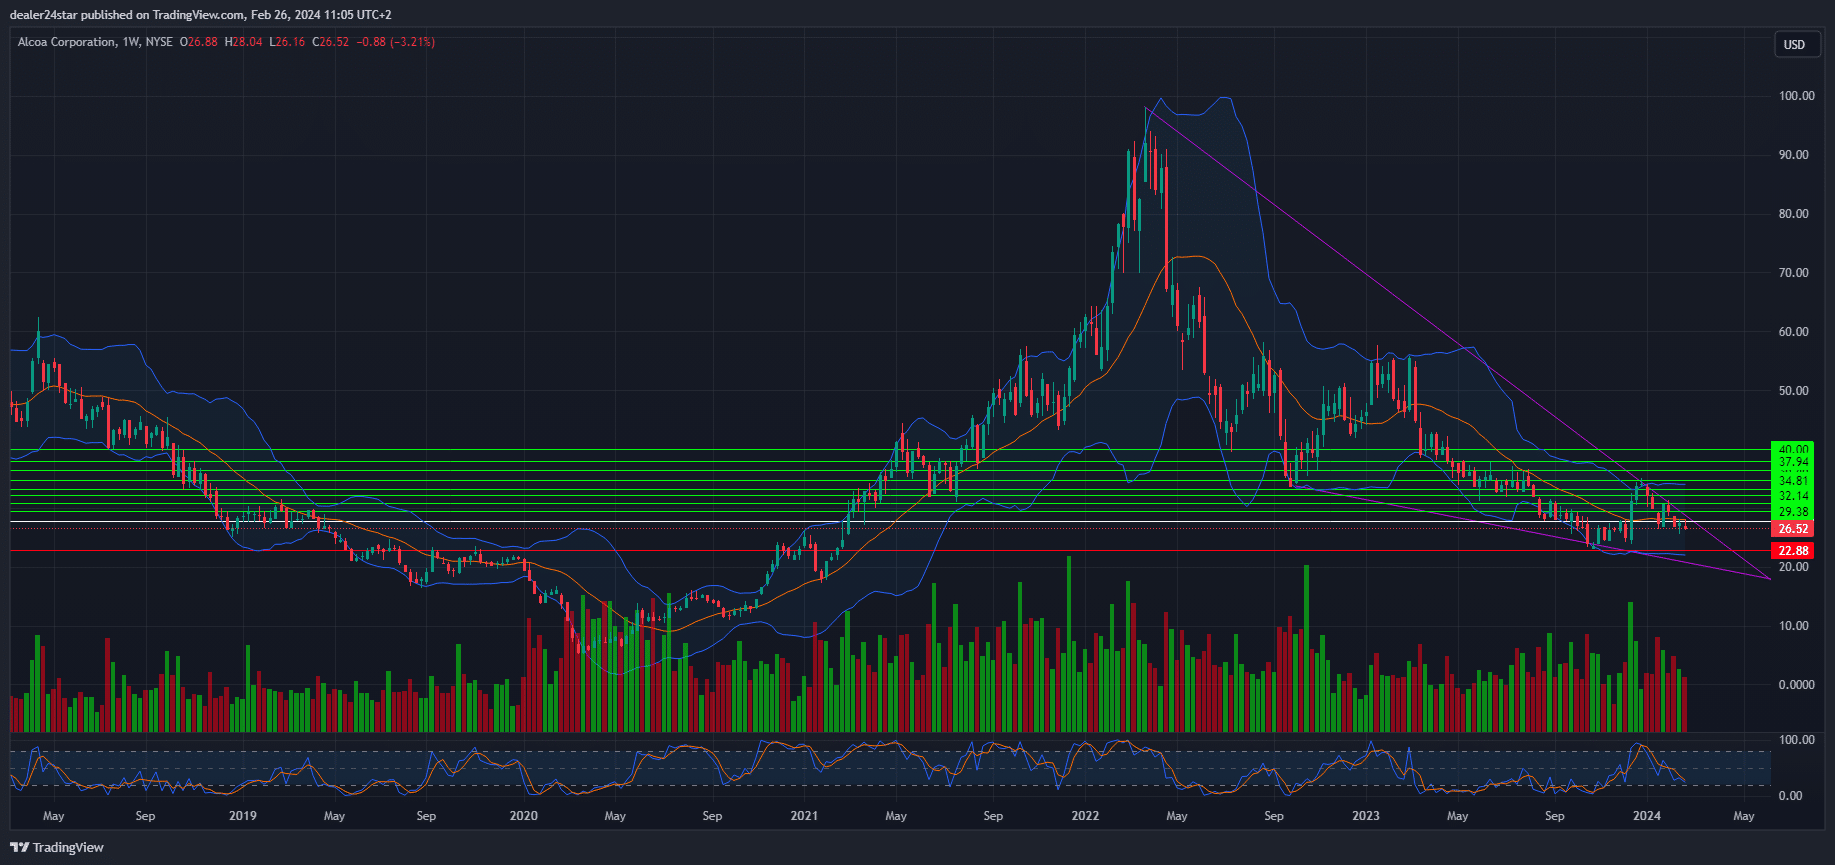Click 100.00 on the oscillator scale
1835x865 pixels.
coord(1796,740)
